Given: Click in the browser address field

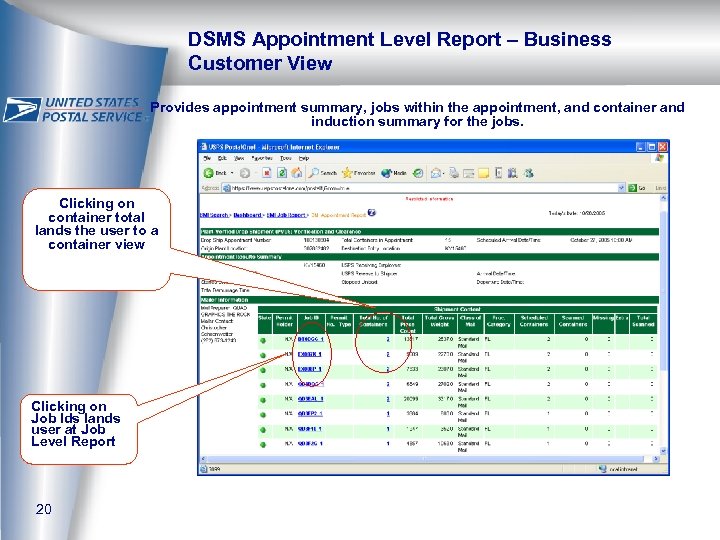Looking at the screenshot, I should pos(423,188).
